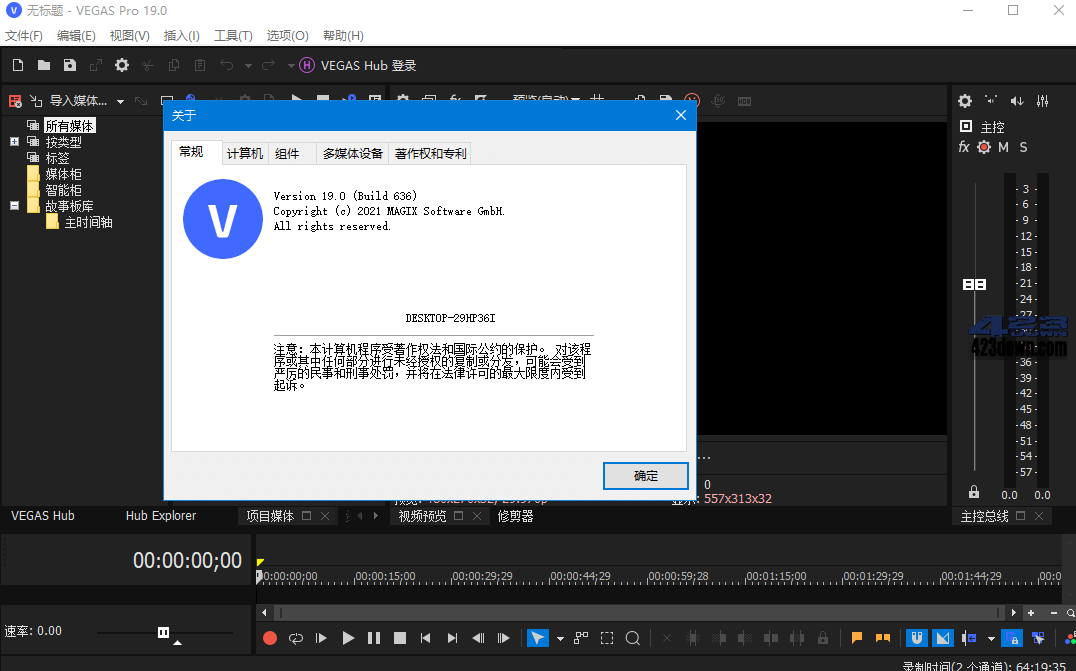Click the 确定 button to close the About dialog
Viewport: 1076px width, 671px height.
pos(645,476)
